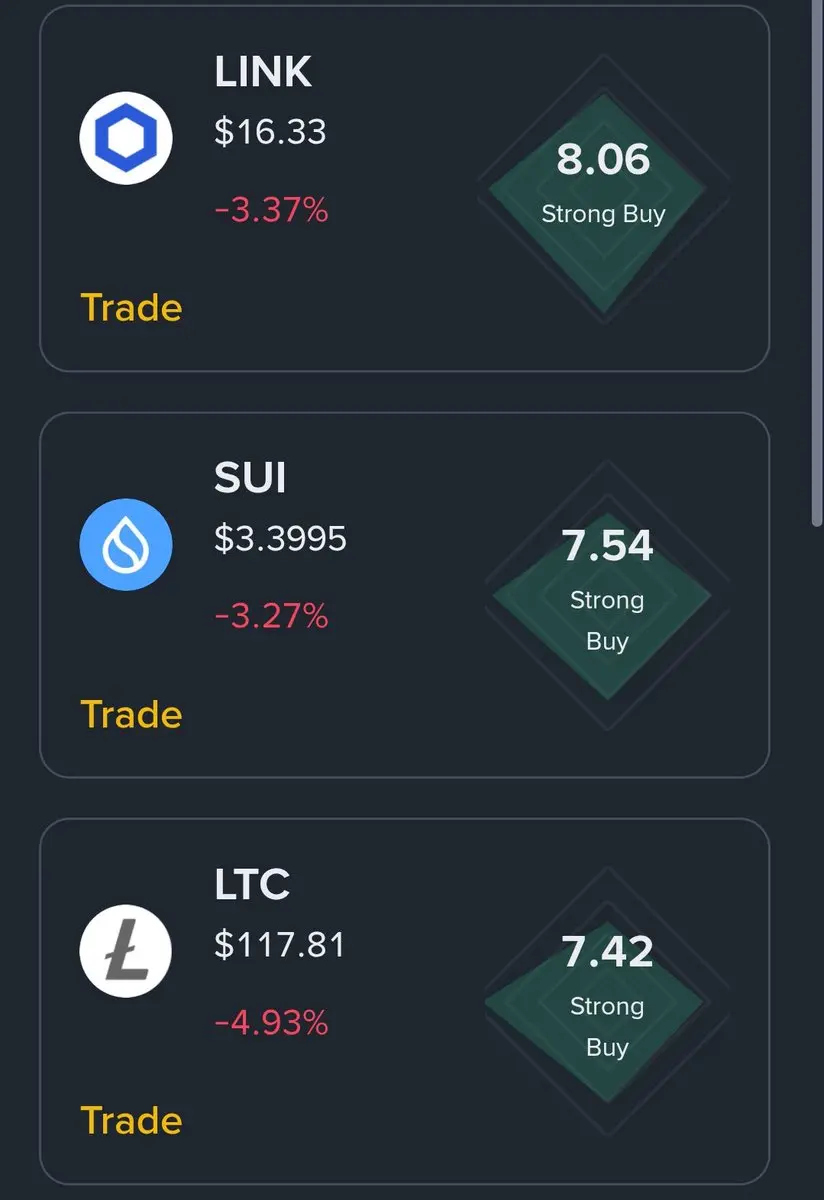Screen dimensions: 824x1200
Task: Click the -3.37% change on LINK
Action: pyautogui.click(x=271, y=211)
